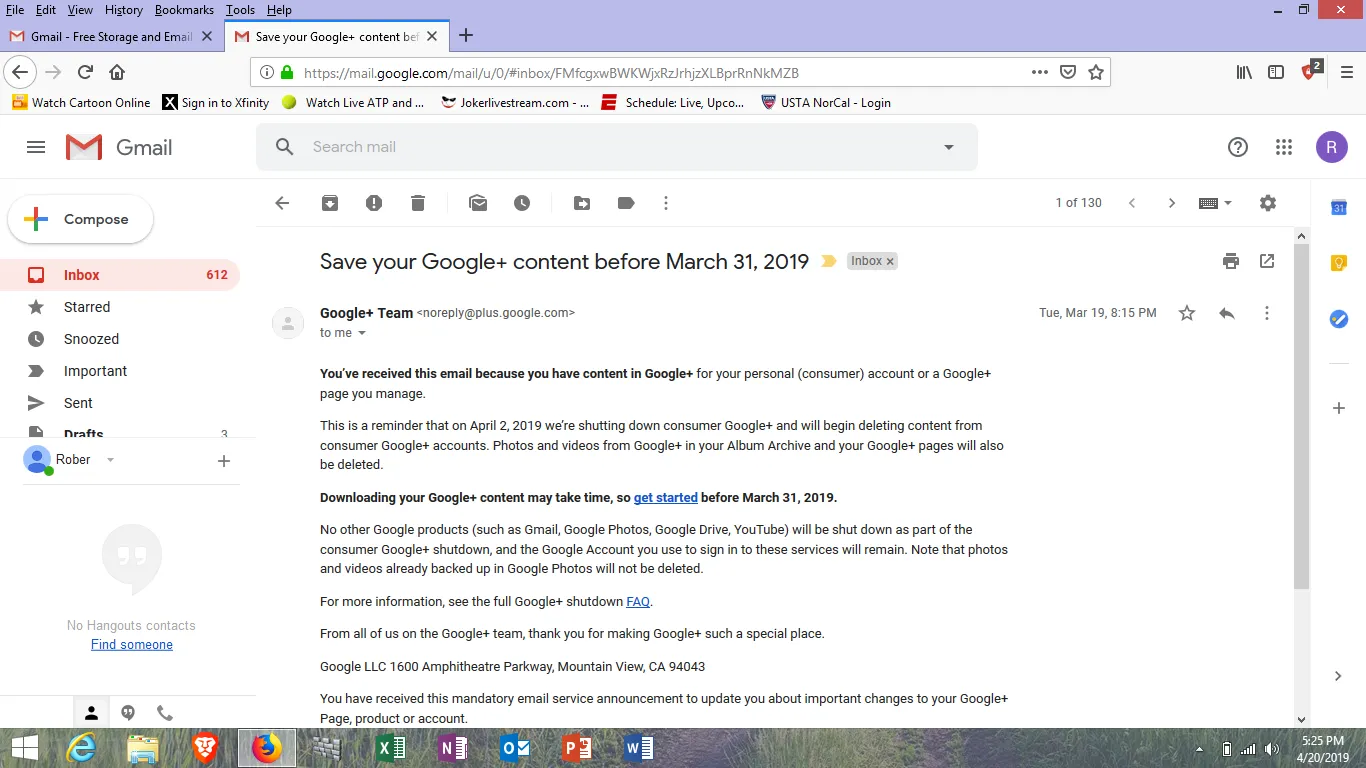Star the Google+ Team message
This screenshot has width=1366, height=768.
tap(1187, 313)
